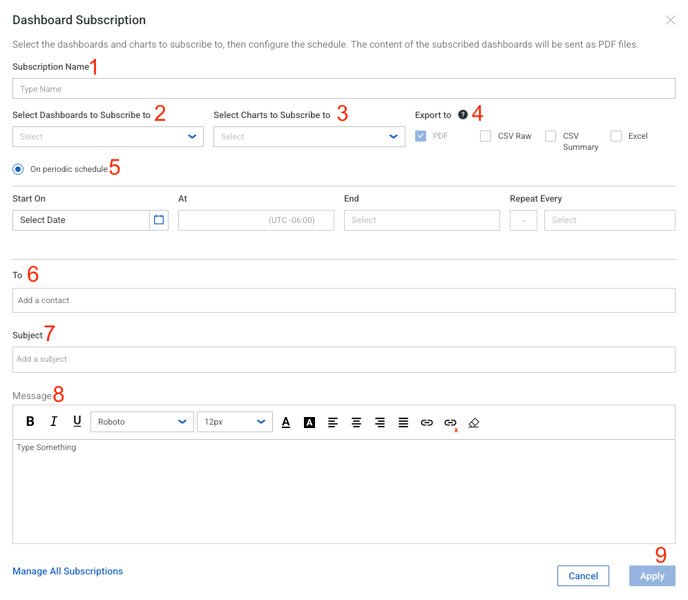688x600 pixels.
Task: Insert a hyperlink into the message
Action: pyautogui.click(x=426, y=422)
